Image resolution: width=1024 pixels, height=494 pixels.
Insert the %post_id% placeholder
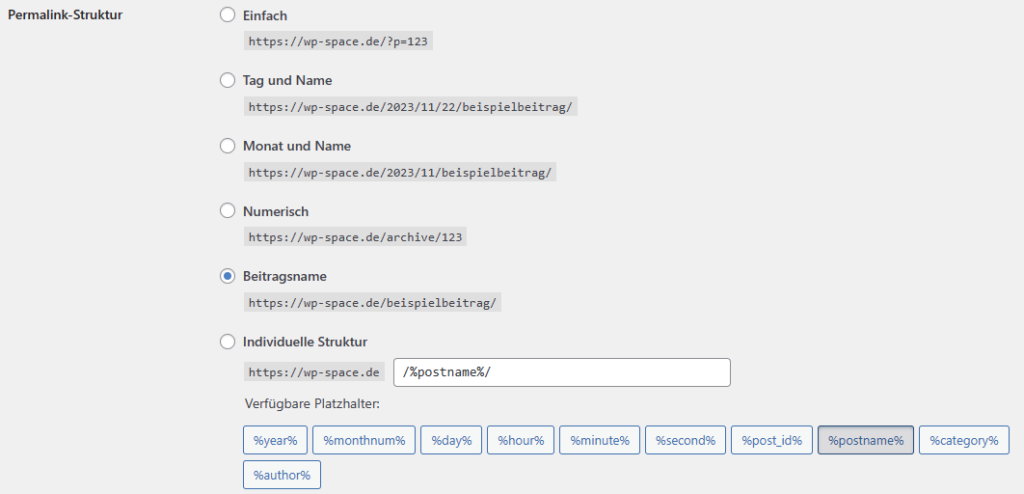(771, 440)
